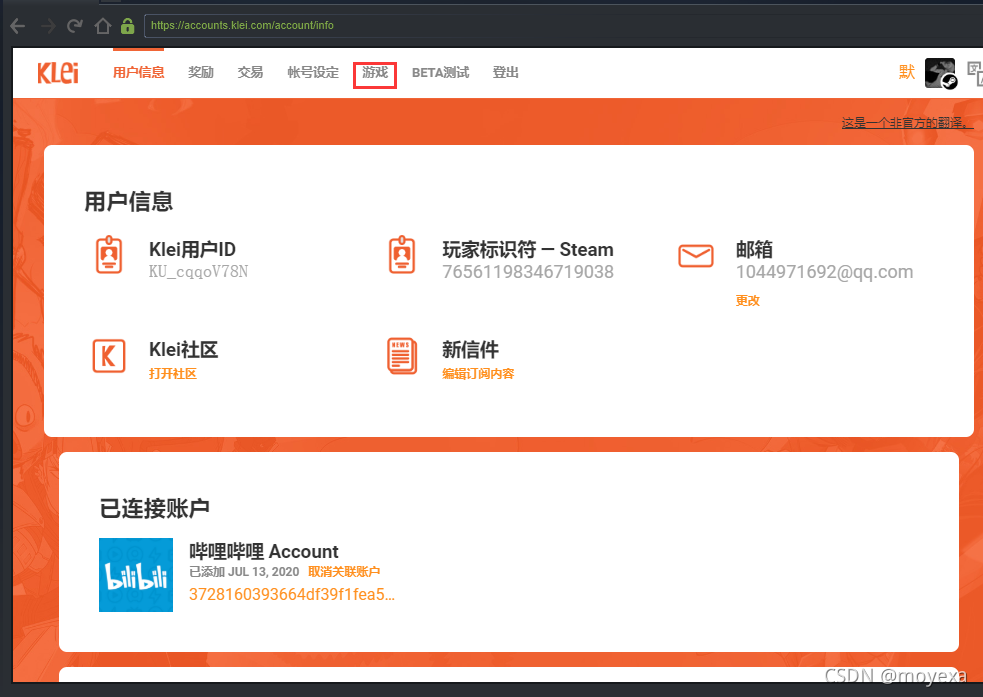
Task: Click 打开社区 link
Action: (173, 374)
